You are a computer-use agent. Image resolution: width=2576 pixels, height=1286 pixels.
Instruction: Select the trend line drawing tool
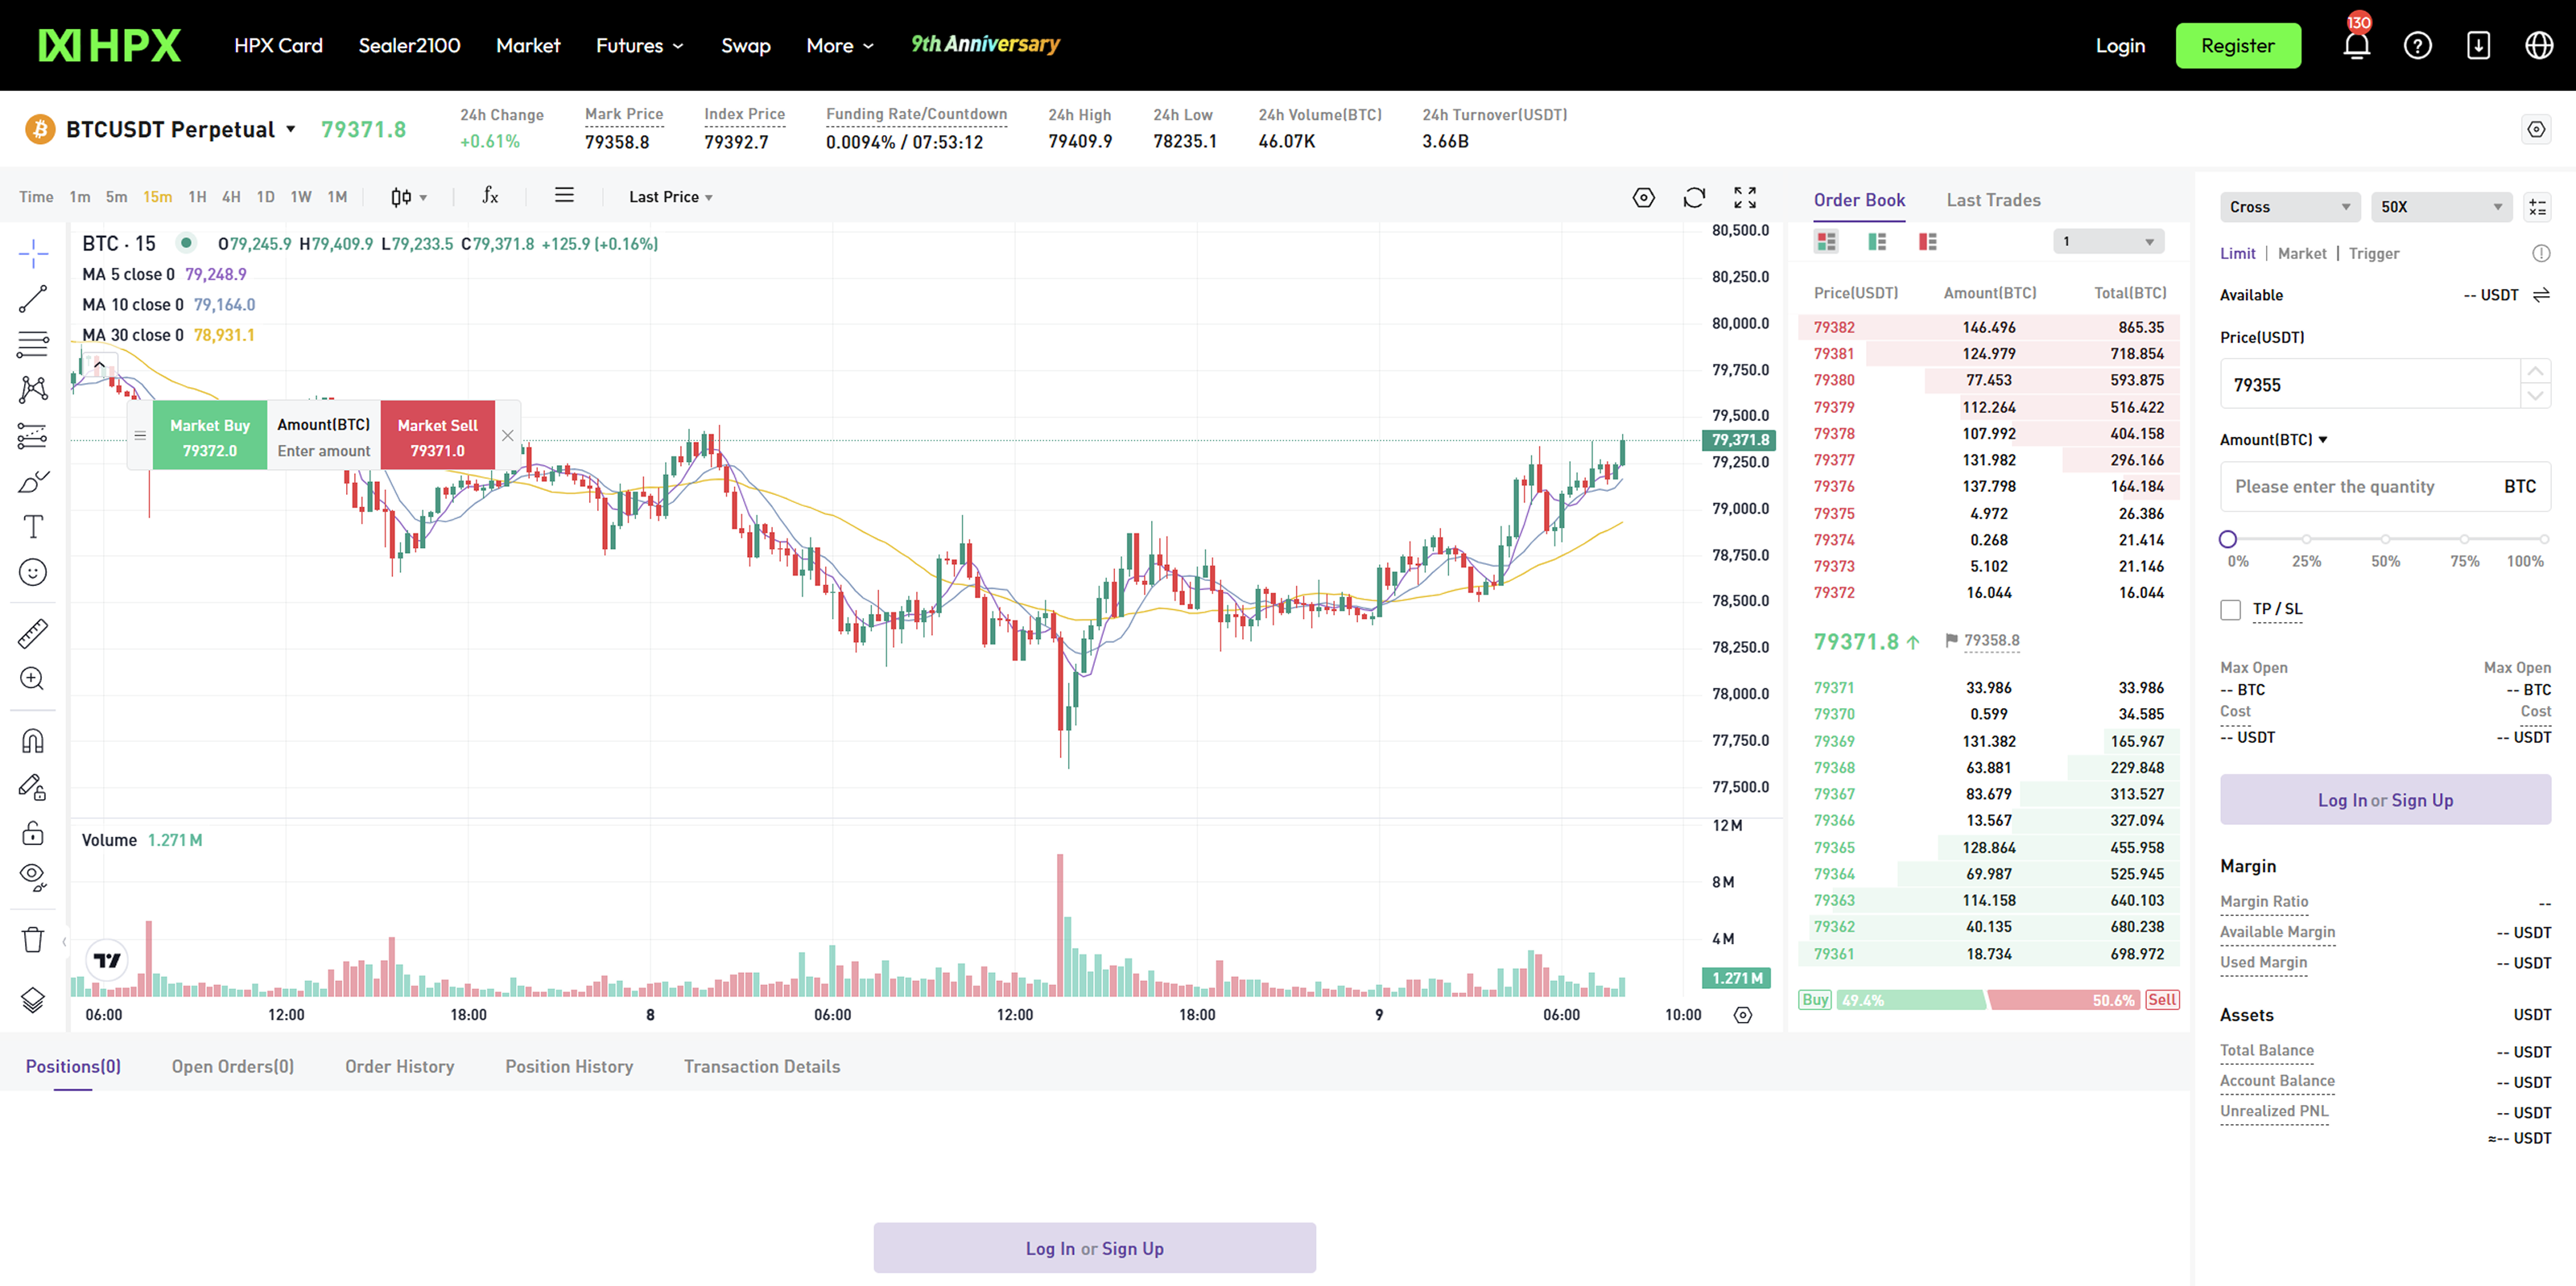click(33, 299)
